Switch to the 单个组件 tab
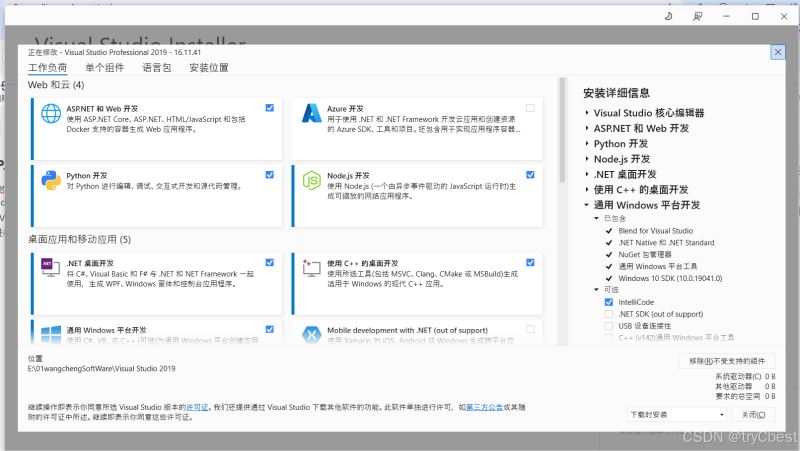This screenshot has width=800, height=451. [x=105, y=67]
